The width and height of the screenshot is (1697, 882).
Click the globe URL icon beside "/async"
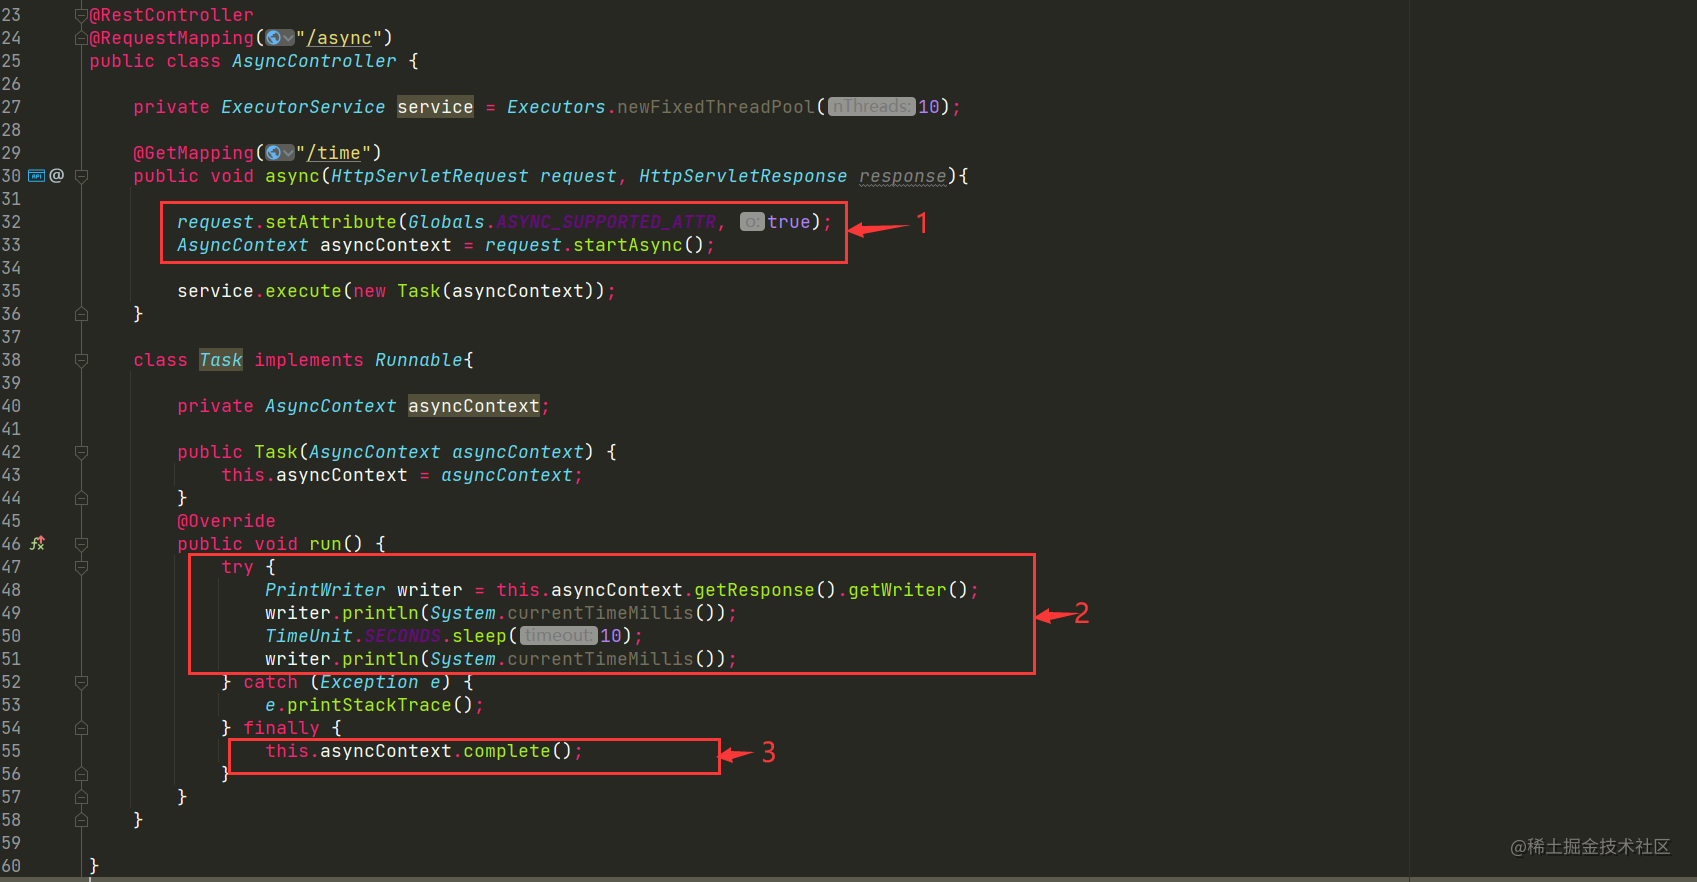point(273,38)
